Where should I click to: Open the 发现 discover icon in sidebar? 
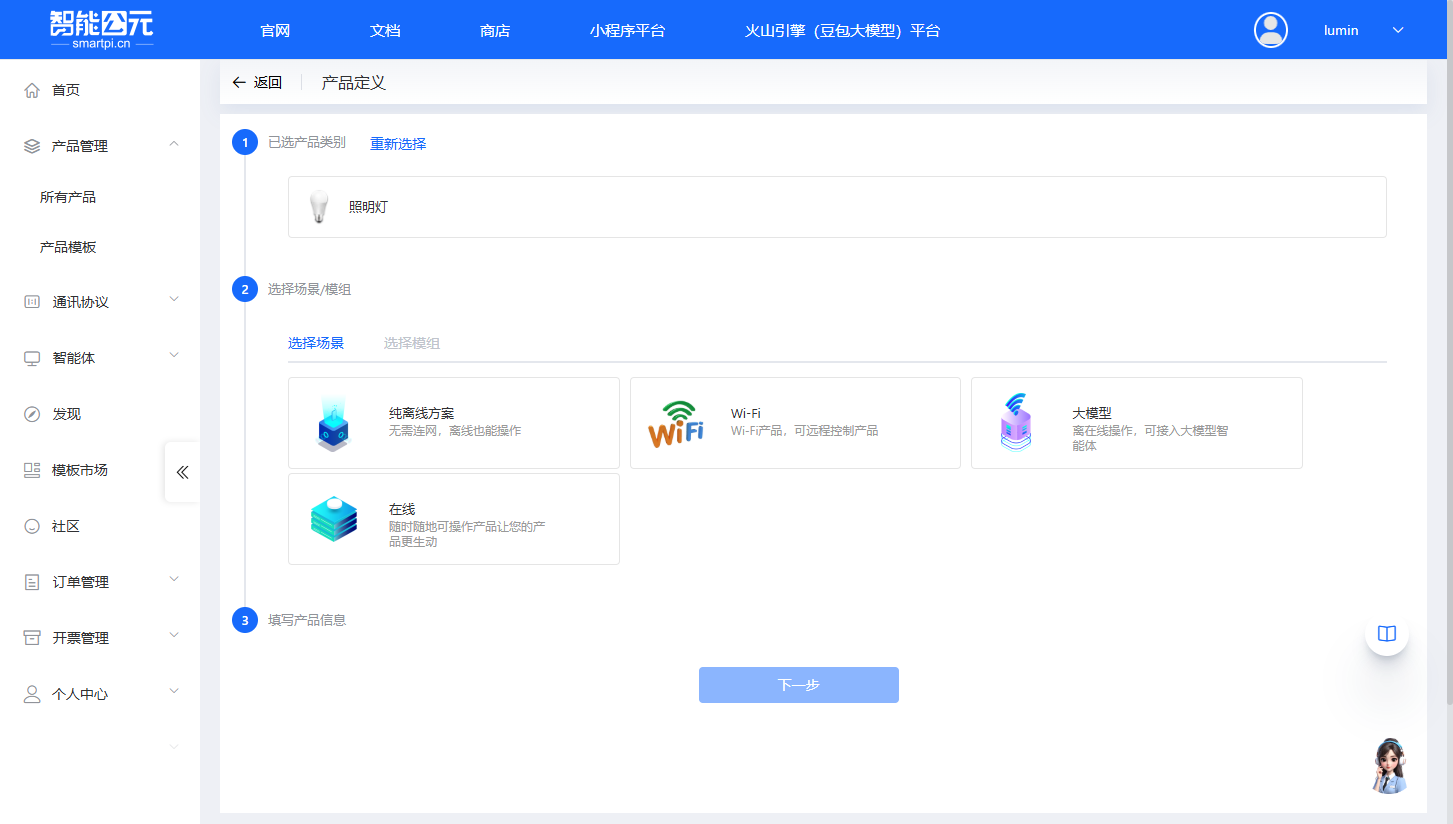coord(31,412)
